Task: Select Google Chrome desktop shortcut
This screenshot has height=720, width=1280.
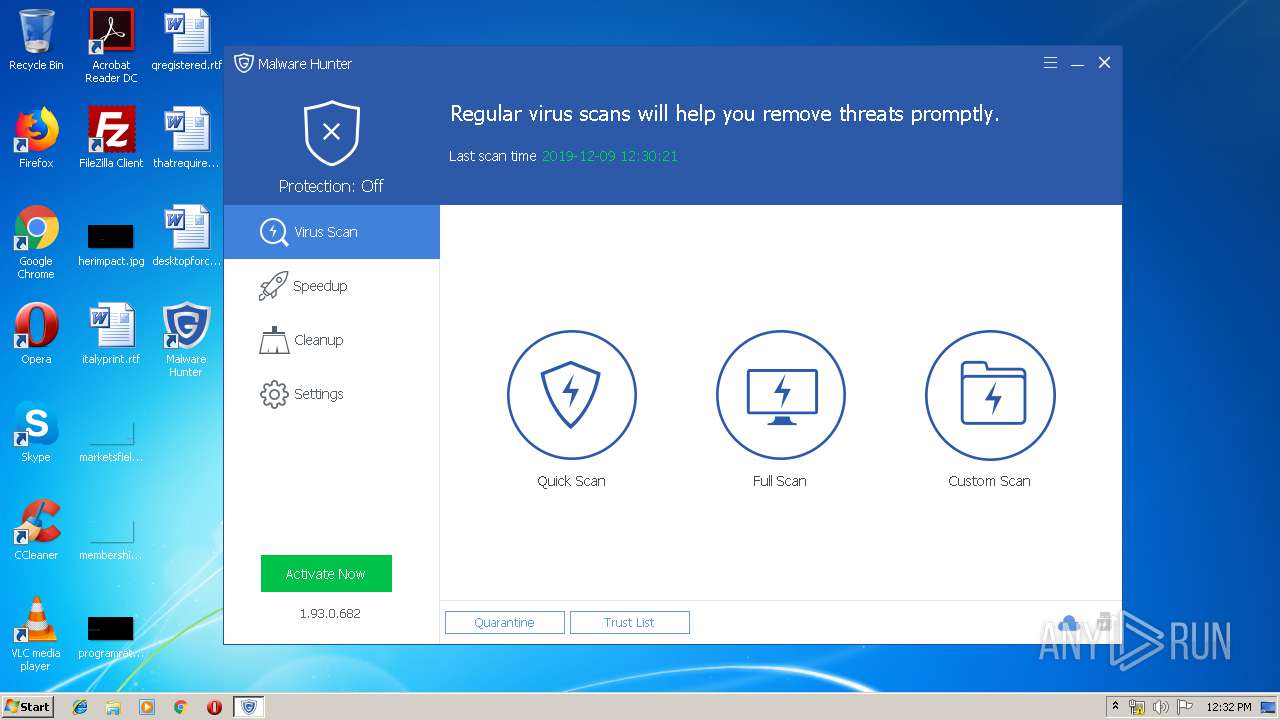Action: pyautogui.click(x=36, y=242)
